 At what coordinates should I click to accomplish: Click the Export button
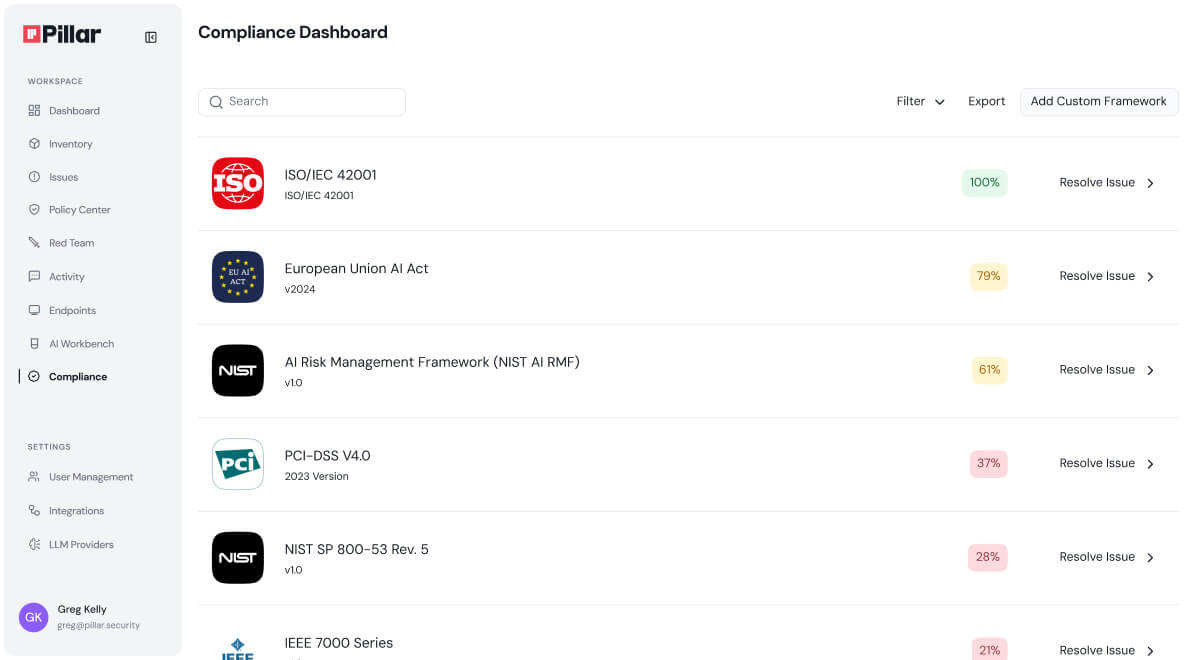point(987,102)
